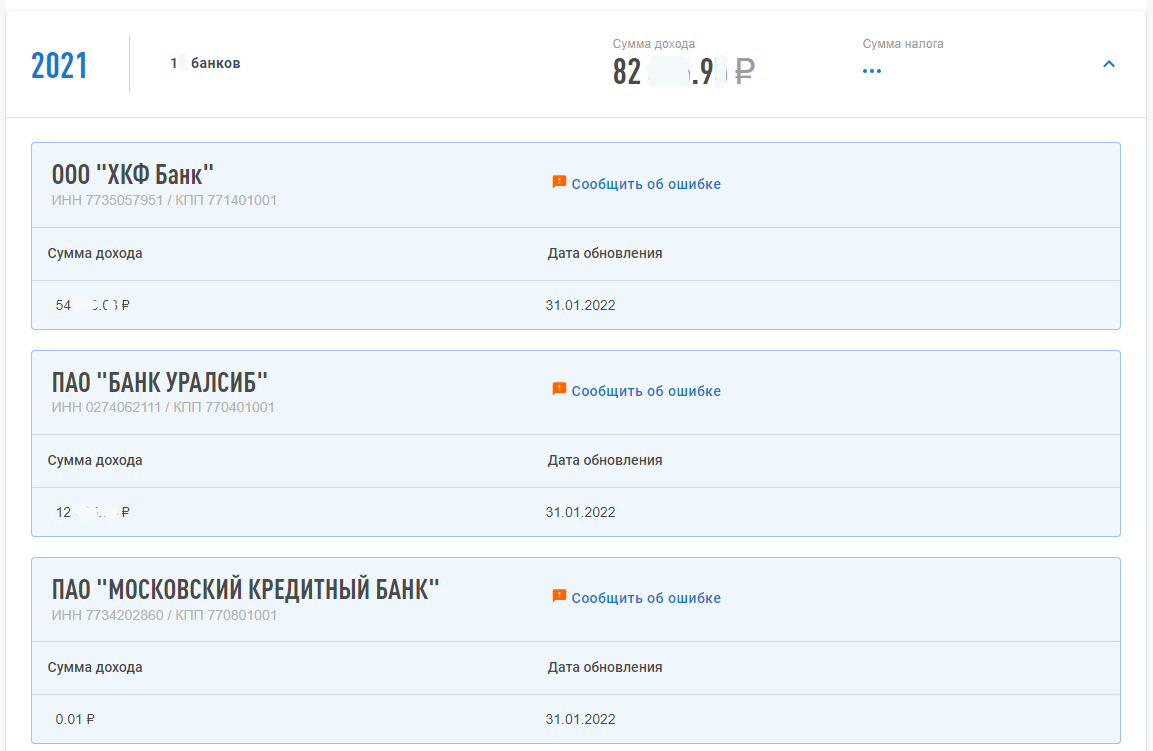
Task: Click "Сумма дохода" header in МОСКОВСКИЙ КРЕДИТНЫЙ БАНК card
Action: point(95,667)
